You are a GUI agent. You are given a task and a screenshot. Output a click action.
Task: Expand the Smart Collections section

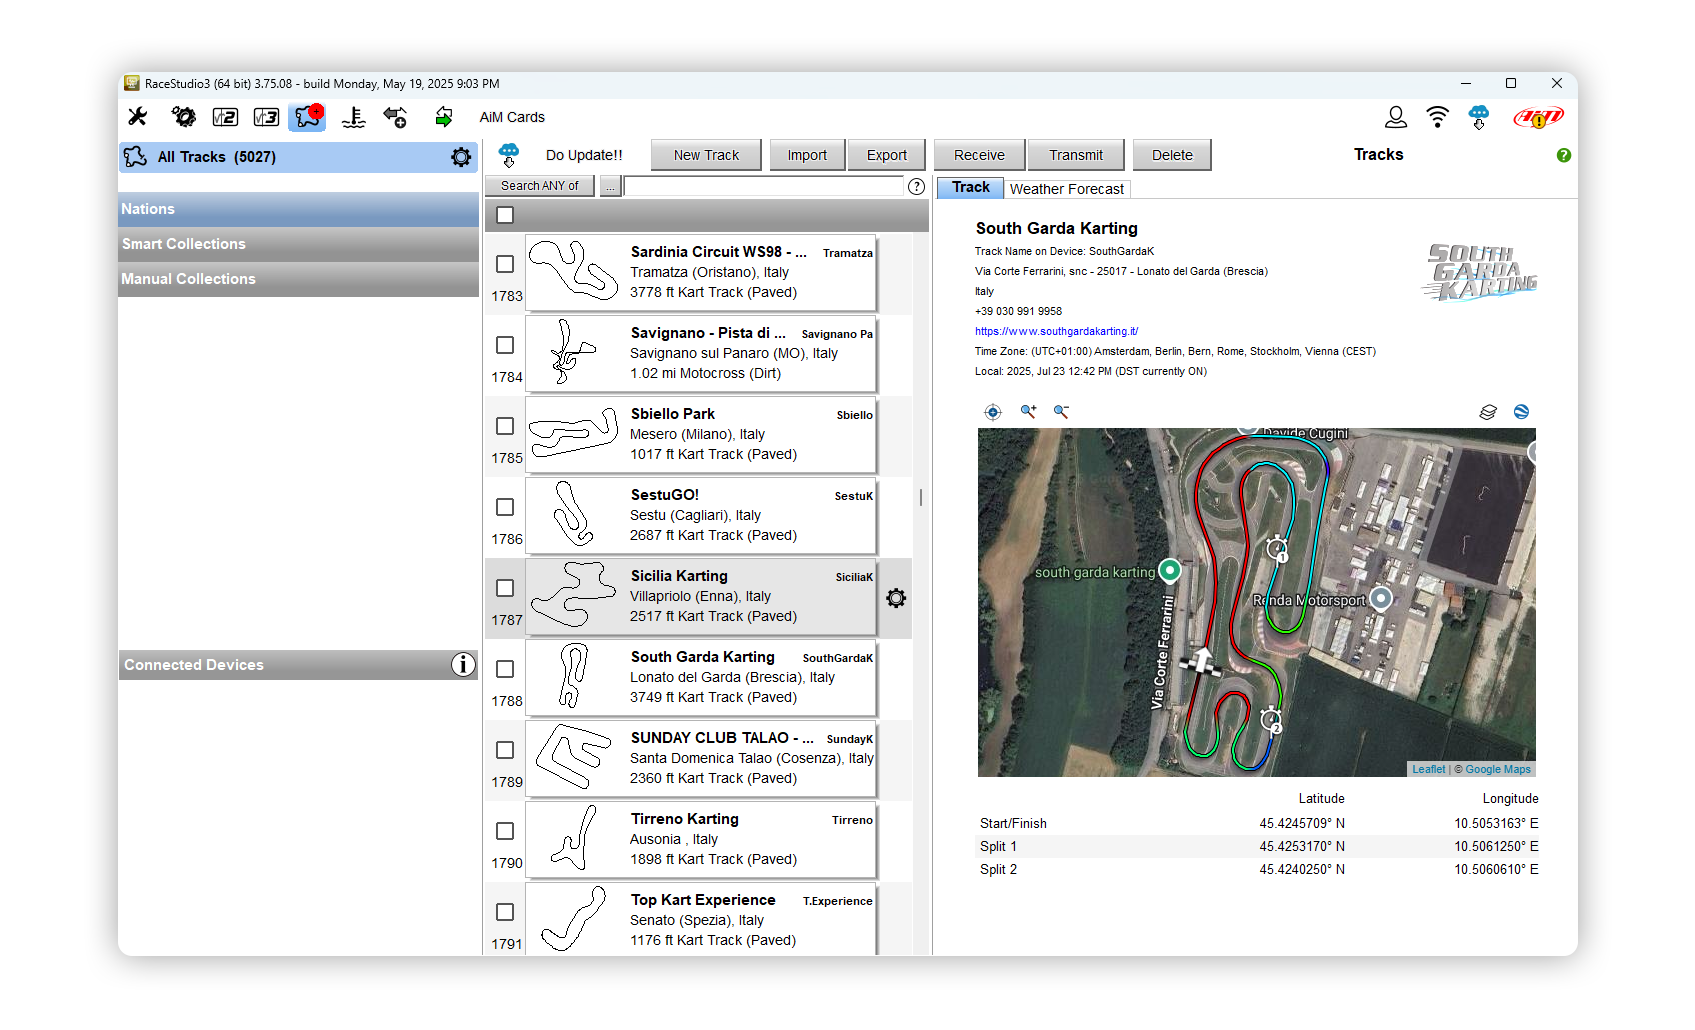pyautogui.click(x=298, y=244)
